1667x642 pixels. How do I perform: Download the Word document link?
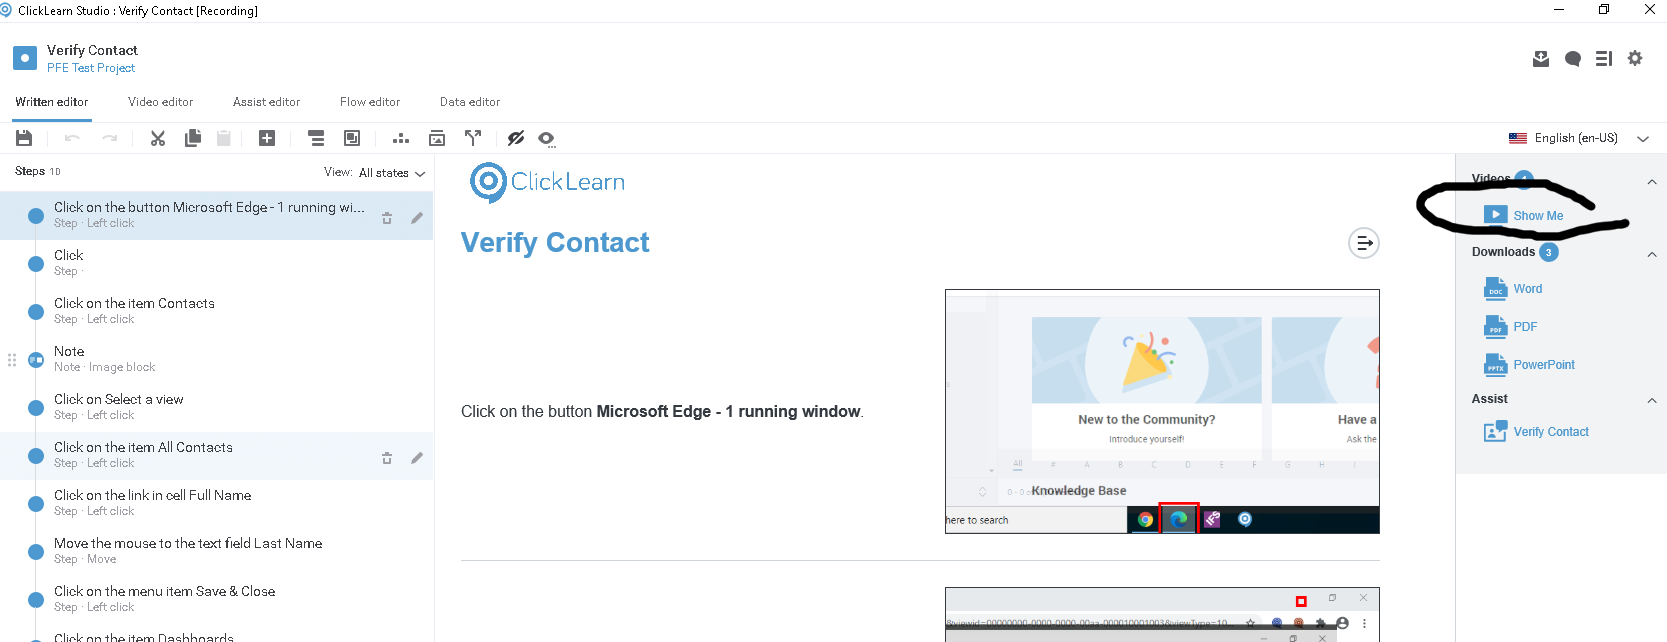click(1527, 289)
